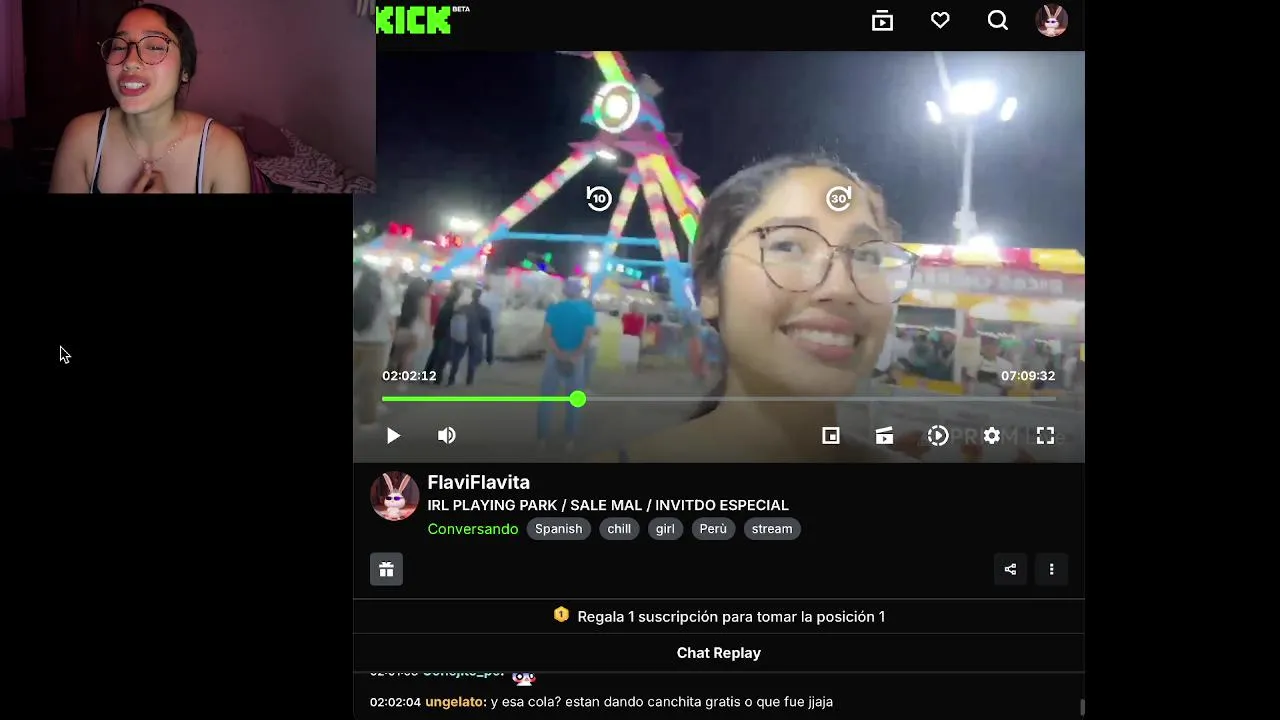Click the Spanish tag
The width and height of the screenshot is (1280, 720).
tap(558, 529)
